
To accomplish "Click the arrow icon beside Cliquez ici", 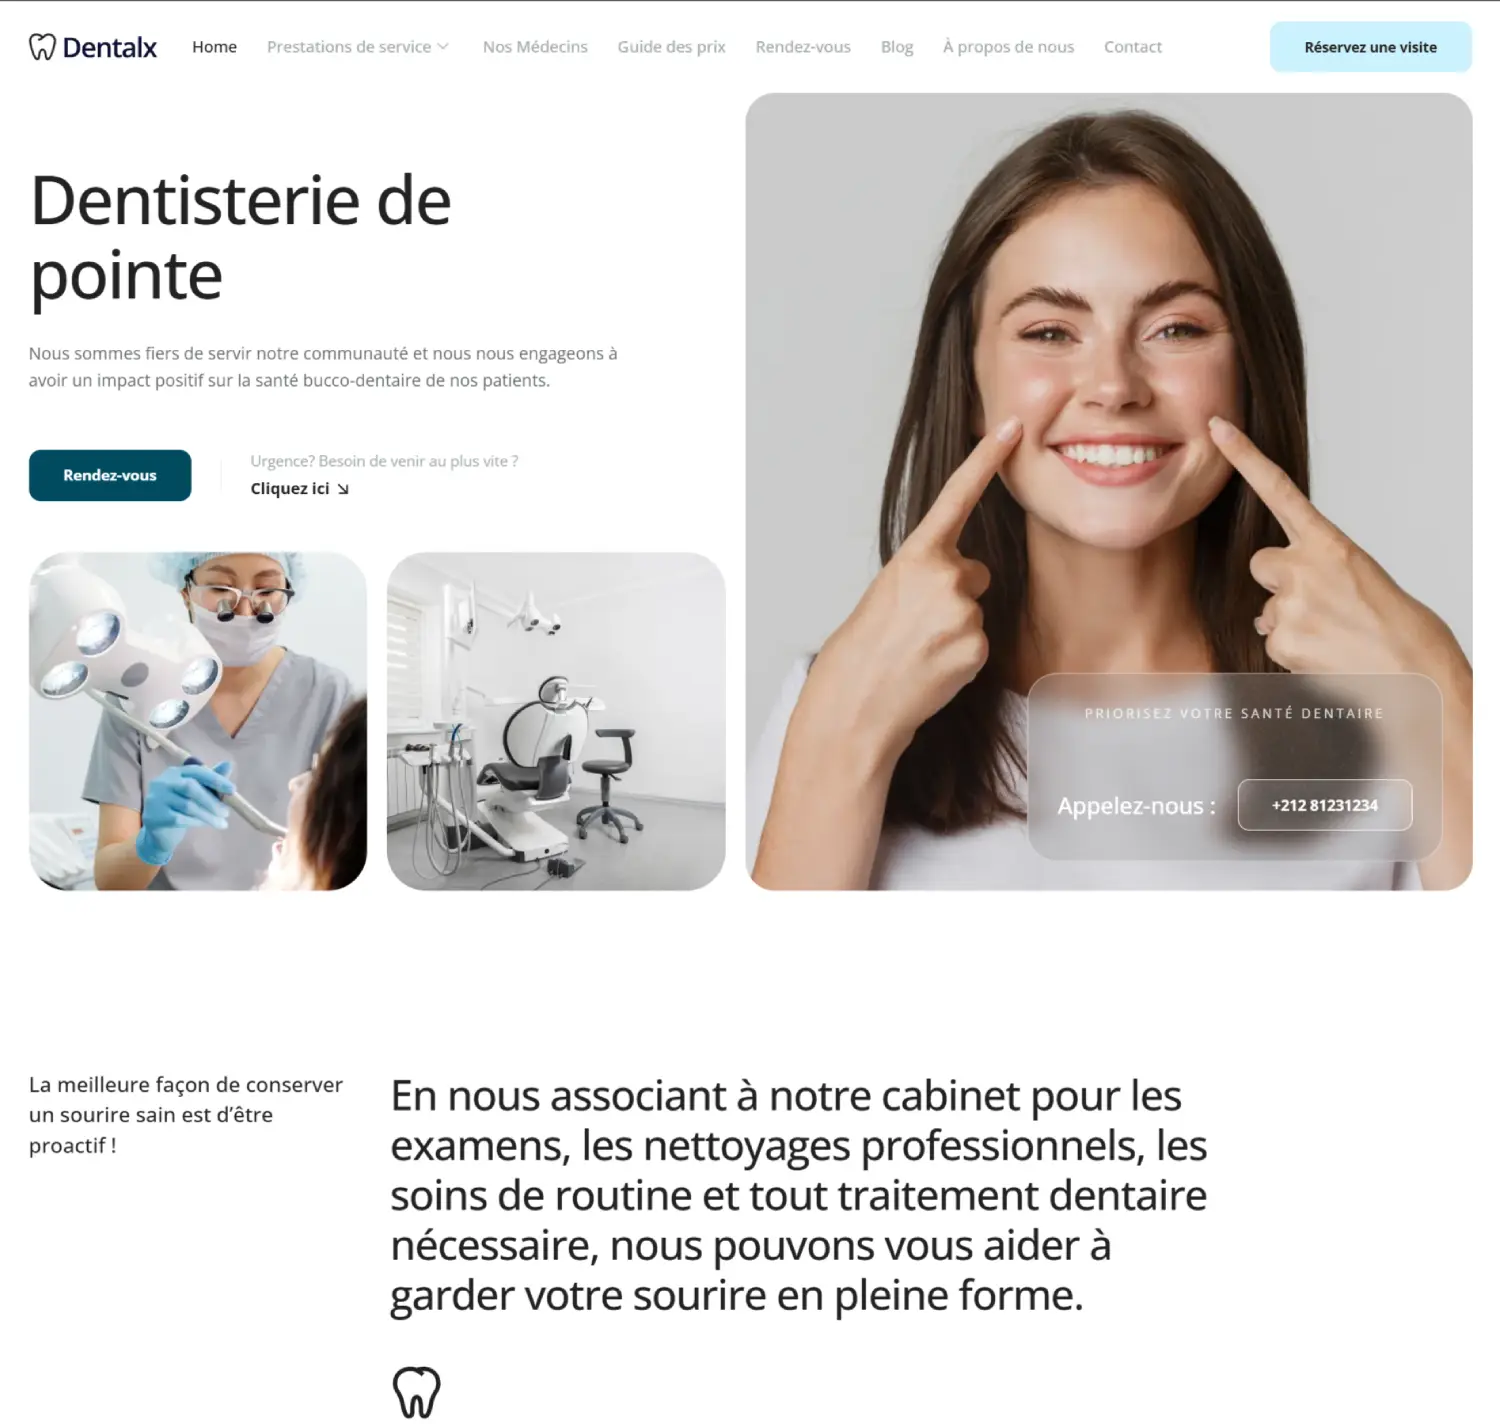I will (x=343, y=489).
